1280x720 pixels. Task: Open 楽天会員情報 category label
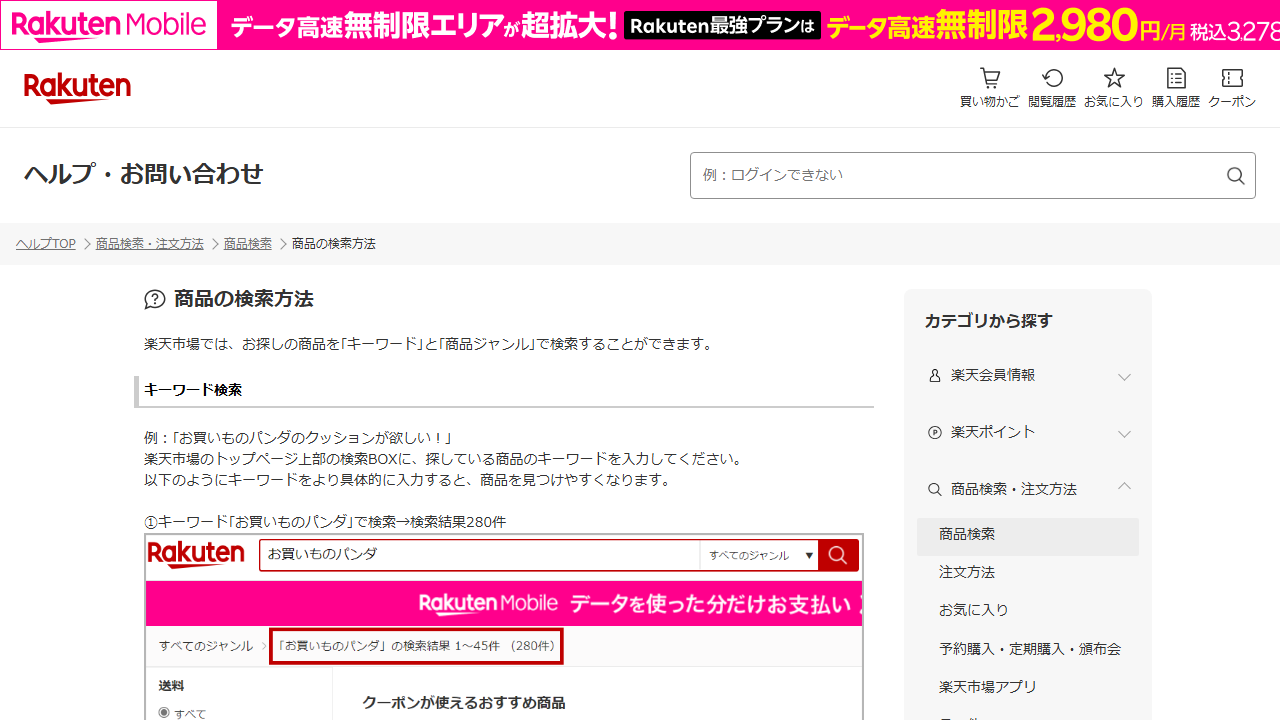point(993,376)
